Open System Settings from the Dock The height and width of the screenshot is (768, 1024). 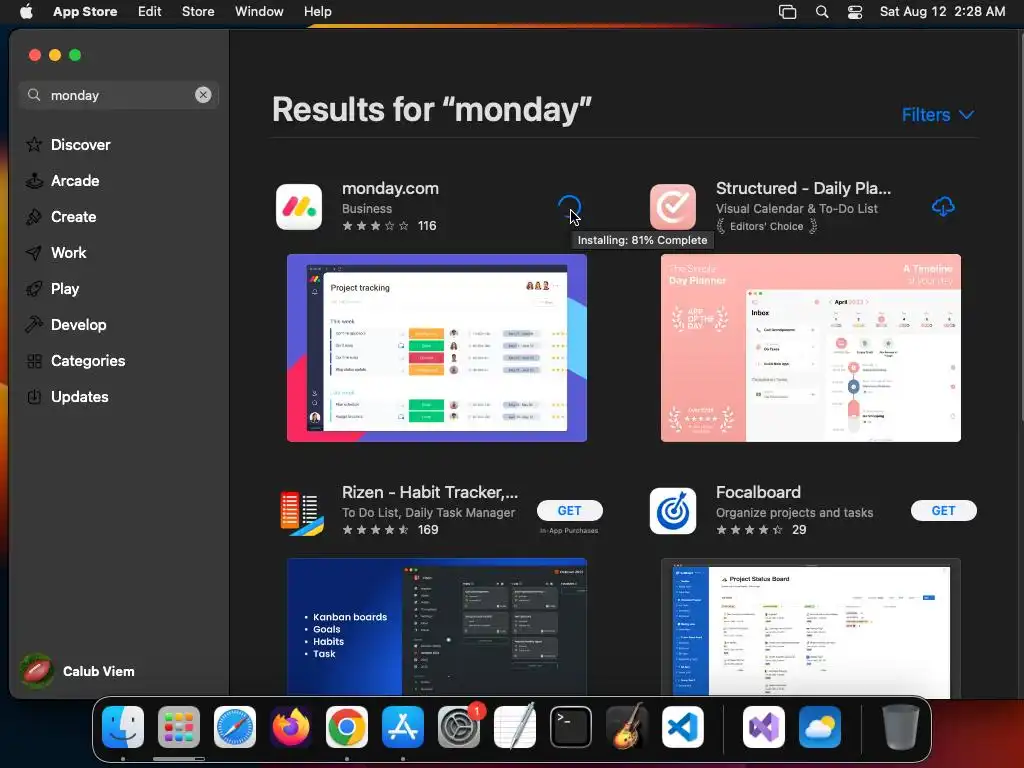pyautogui.click(x=458, y=727)
